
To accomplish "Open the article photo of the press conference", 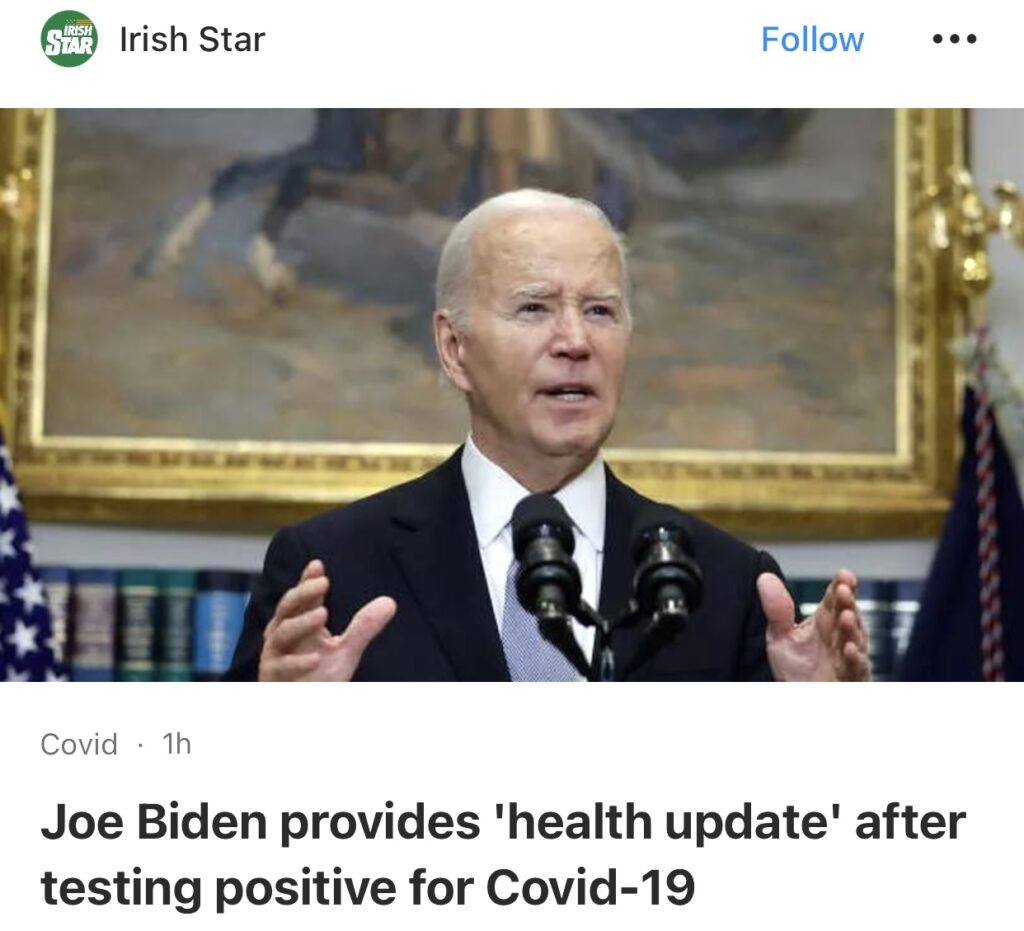I will 512,394.
